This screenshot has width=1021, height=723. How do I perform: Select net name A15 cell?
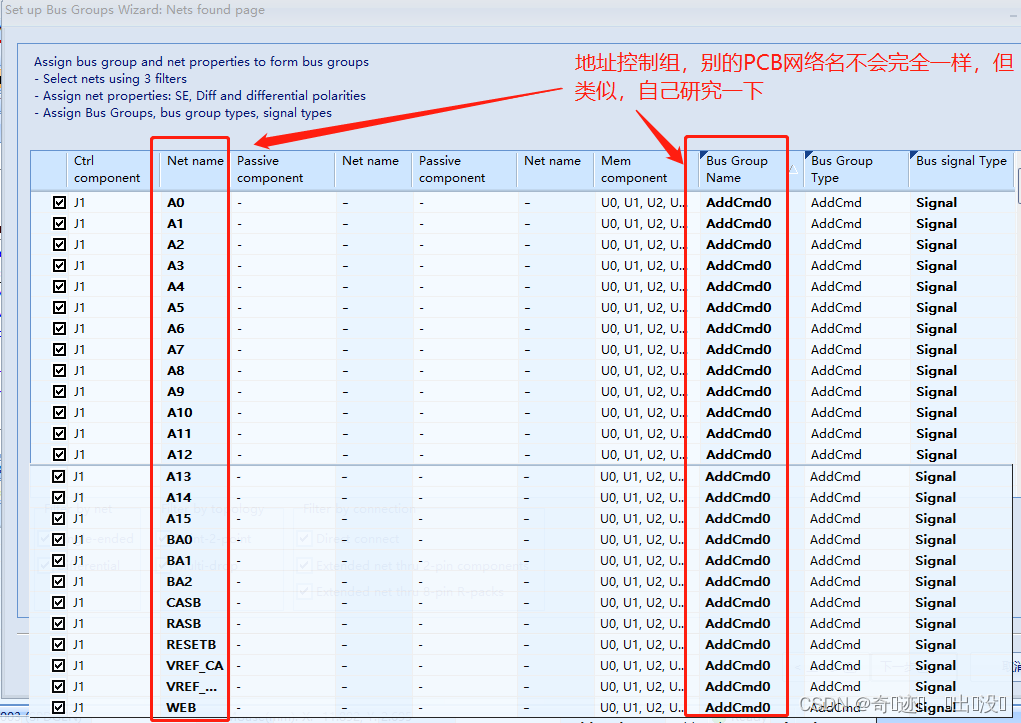tap(178, 518)
